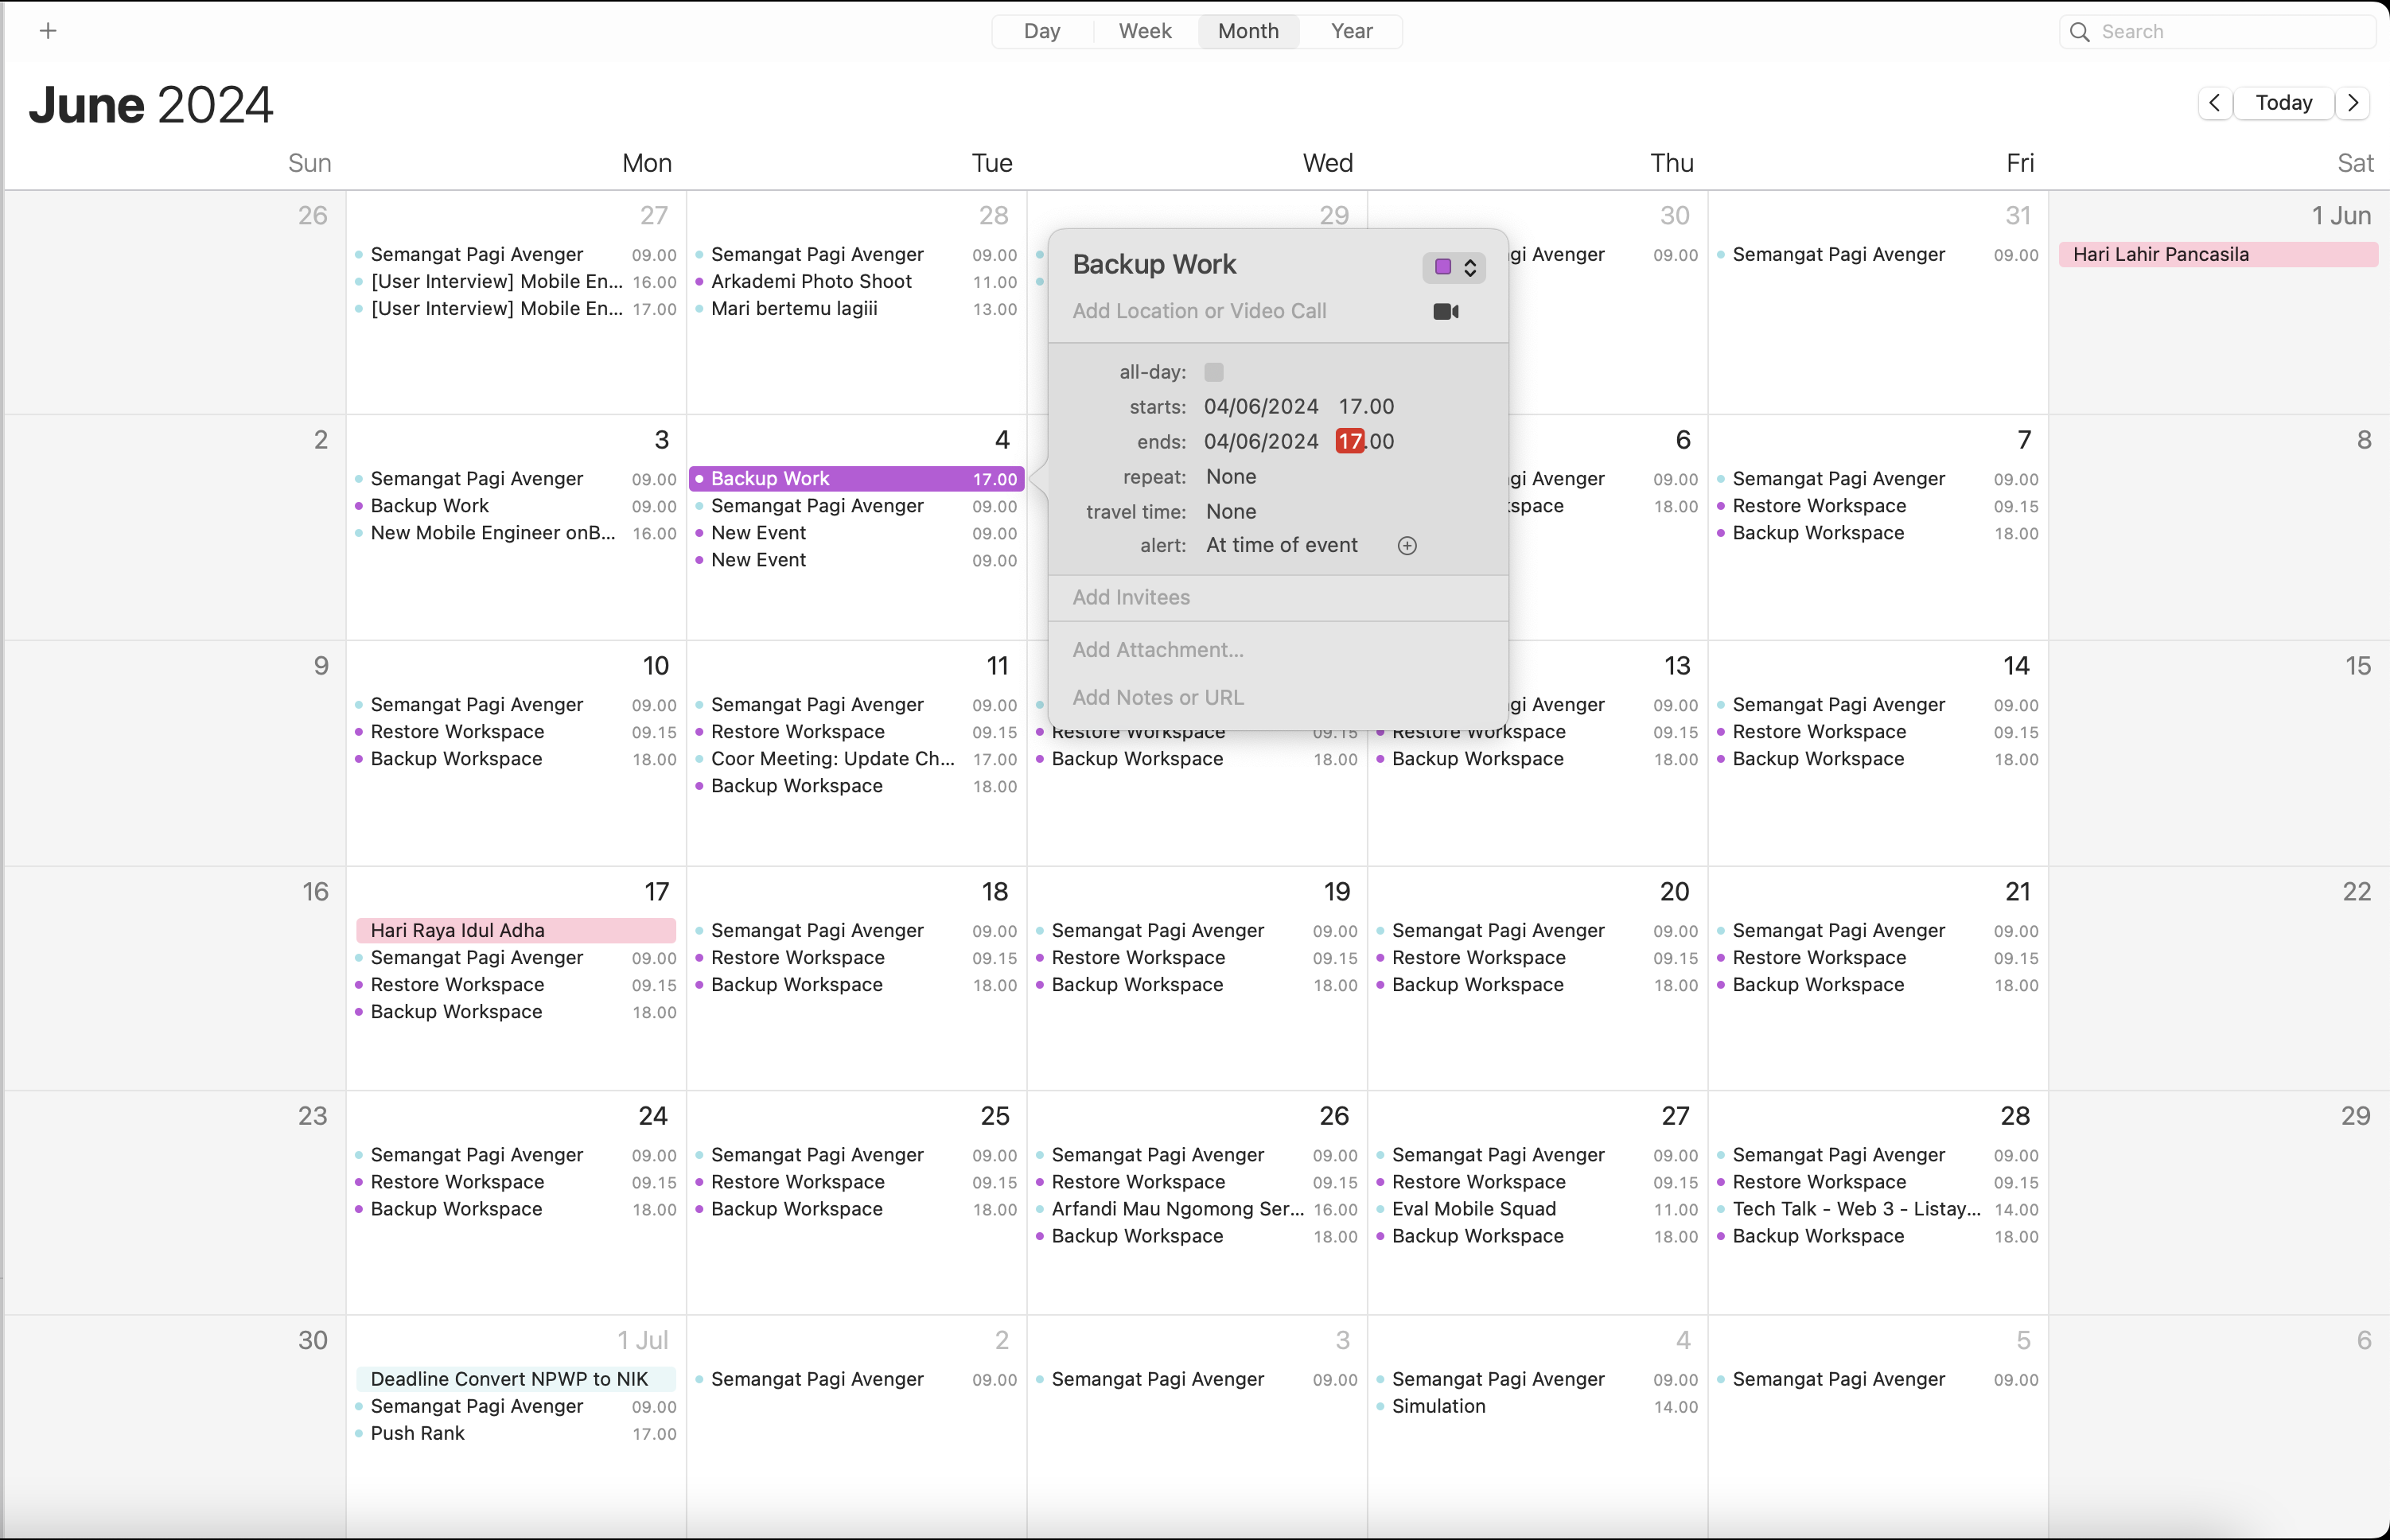Click Add Attachment link
2390x1540 pixels.
point(1158,650)
